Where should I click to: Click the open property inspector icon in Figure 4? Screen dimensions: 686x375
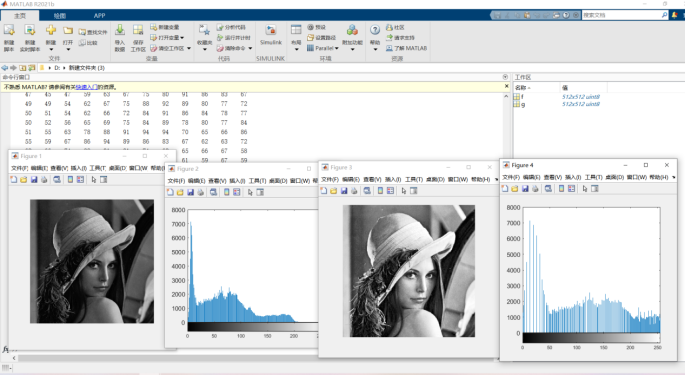(x=595, y=189)
